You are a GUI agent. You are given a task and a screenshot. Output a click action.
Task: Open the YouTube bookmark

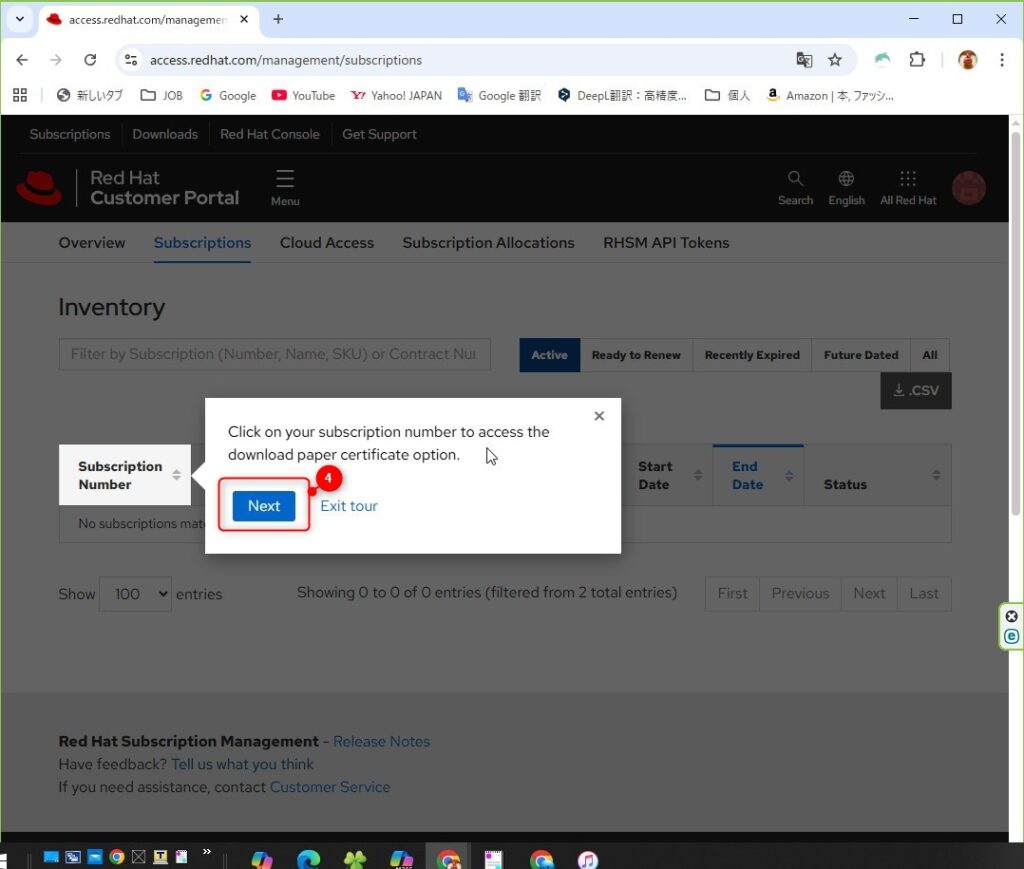(303, 95)
